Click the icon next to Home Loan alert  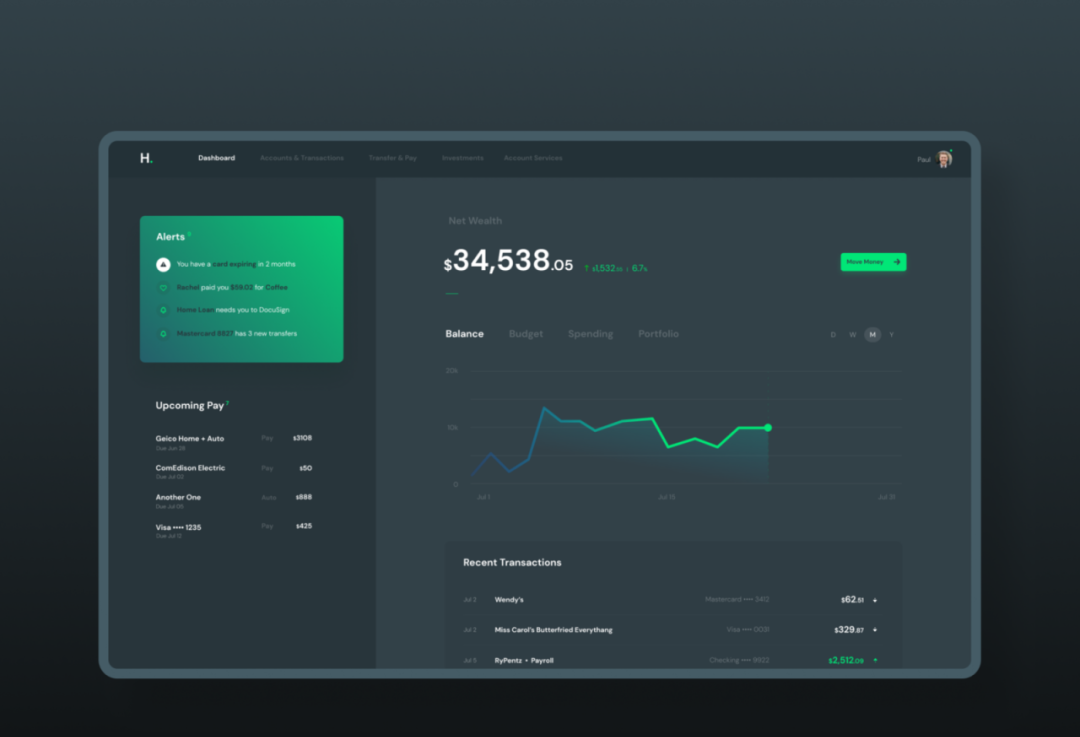point(163,310)
